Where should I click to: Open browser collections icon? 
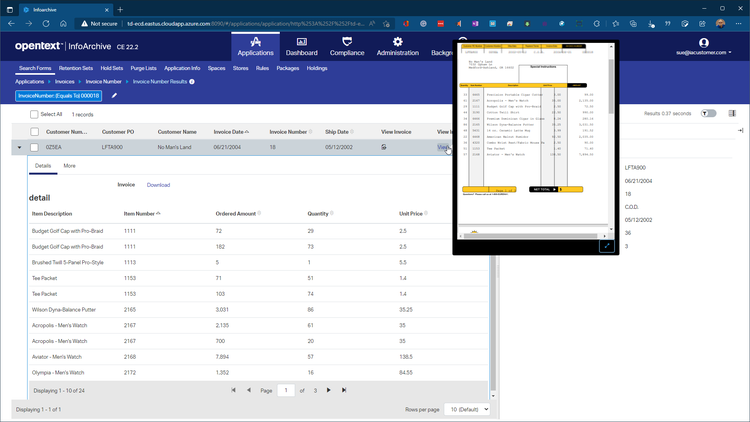pos(633,23)
